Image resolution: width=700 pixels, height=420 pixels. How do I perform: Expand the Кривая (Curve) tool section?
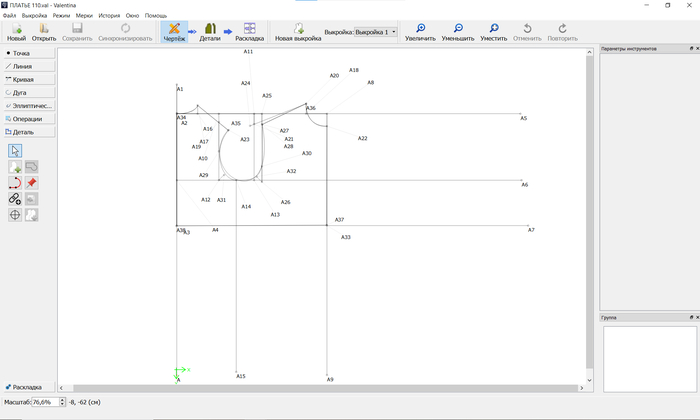coord(27,79)
